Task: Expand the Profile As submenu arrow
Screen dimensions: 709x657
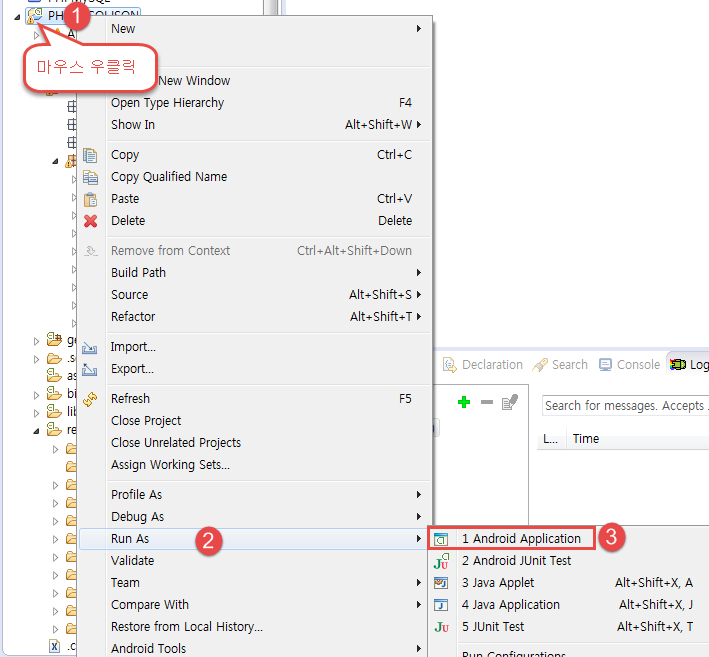Action: [419, 495]
